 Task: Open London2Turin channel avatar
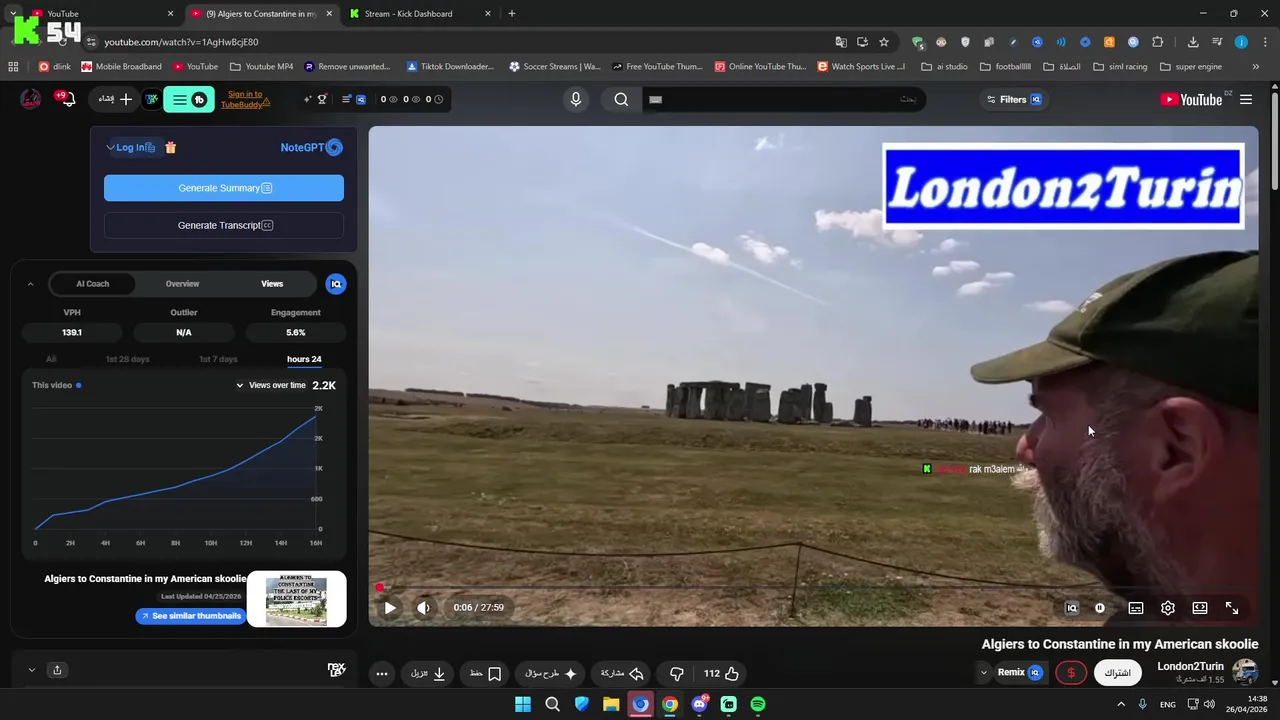coord(1245,672)
